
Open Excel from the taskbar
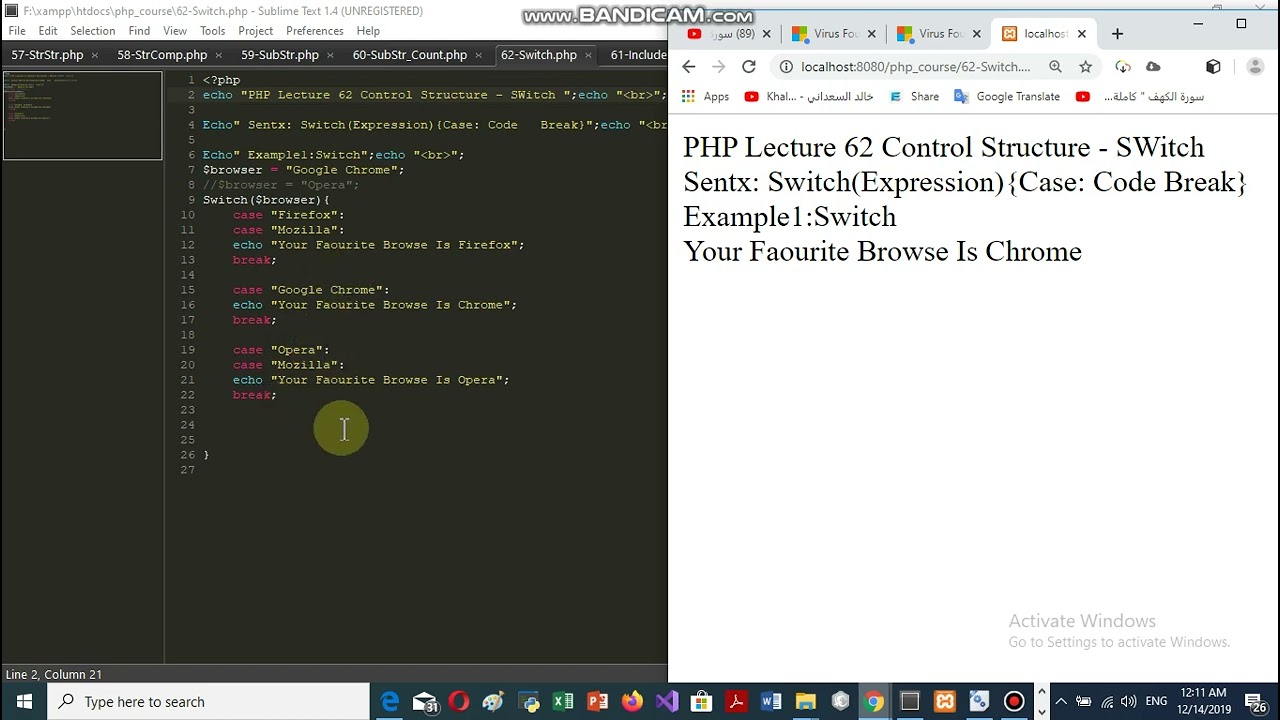pos(563,702)
